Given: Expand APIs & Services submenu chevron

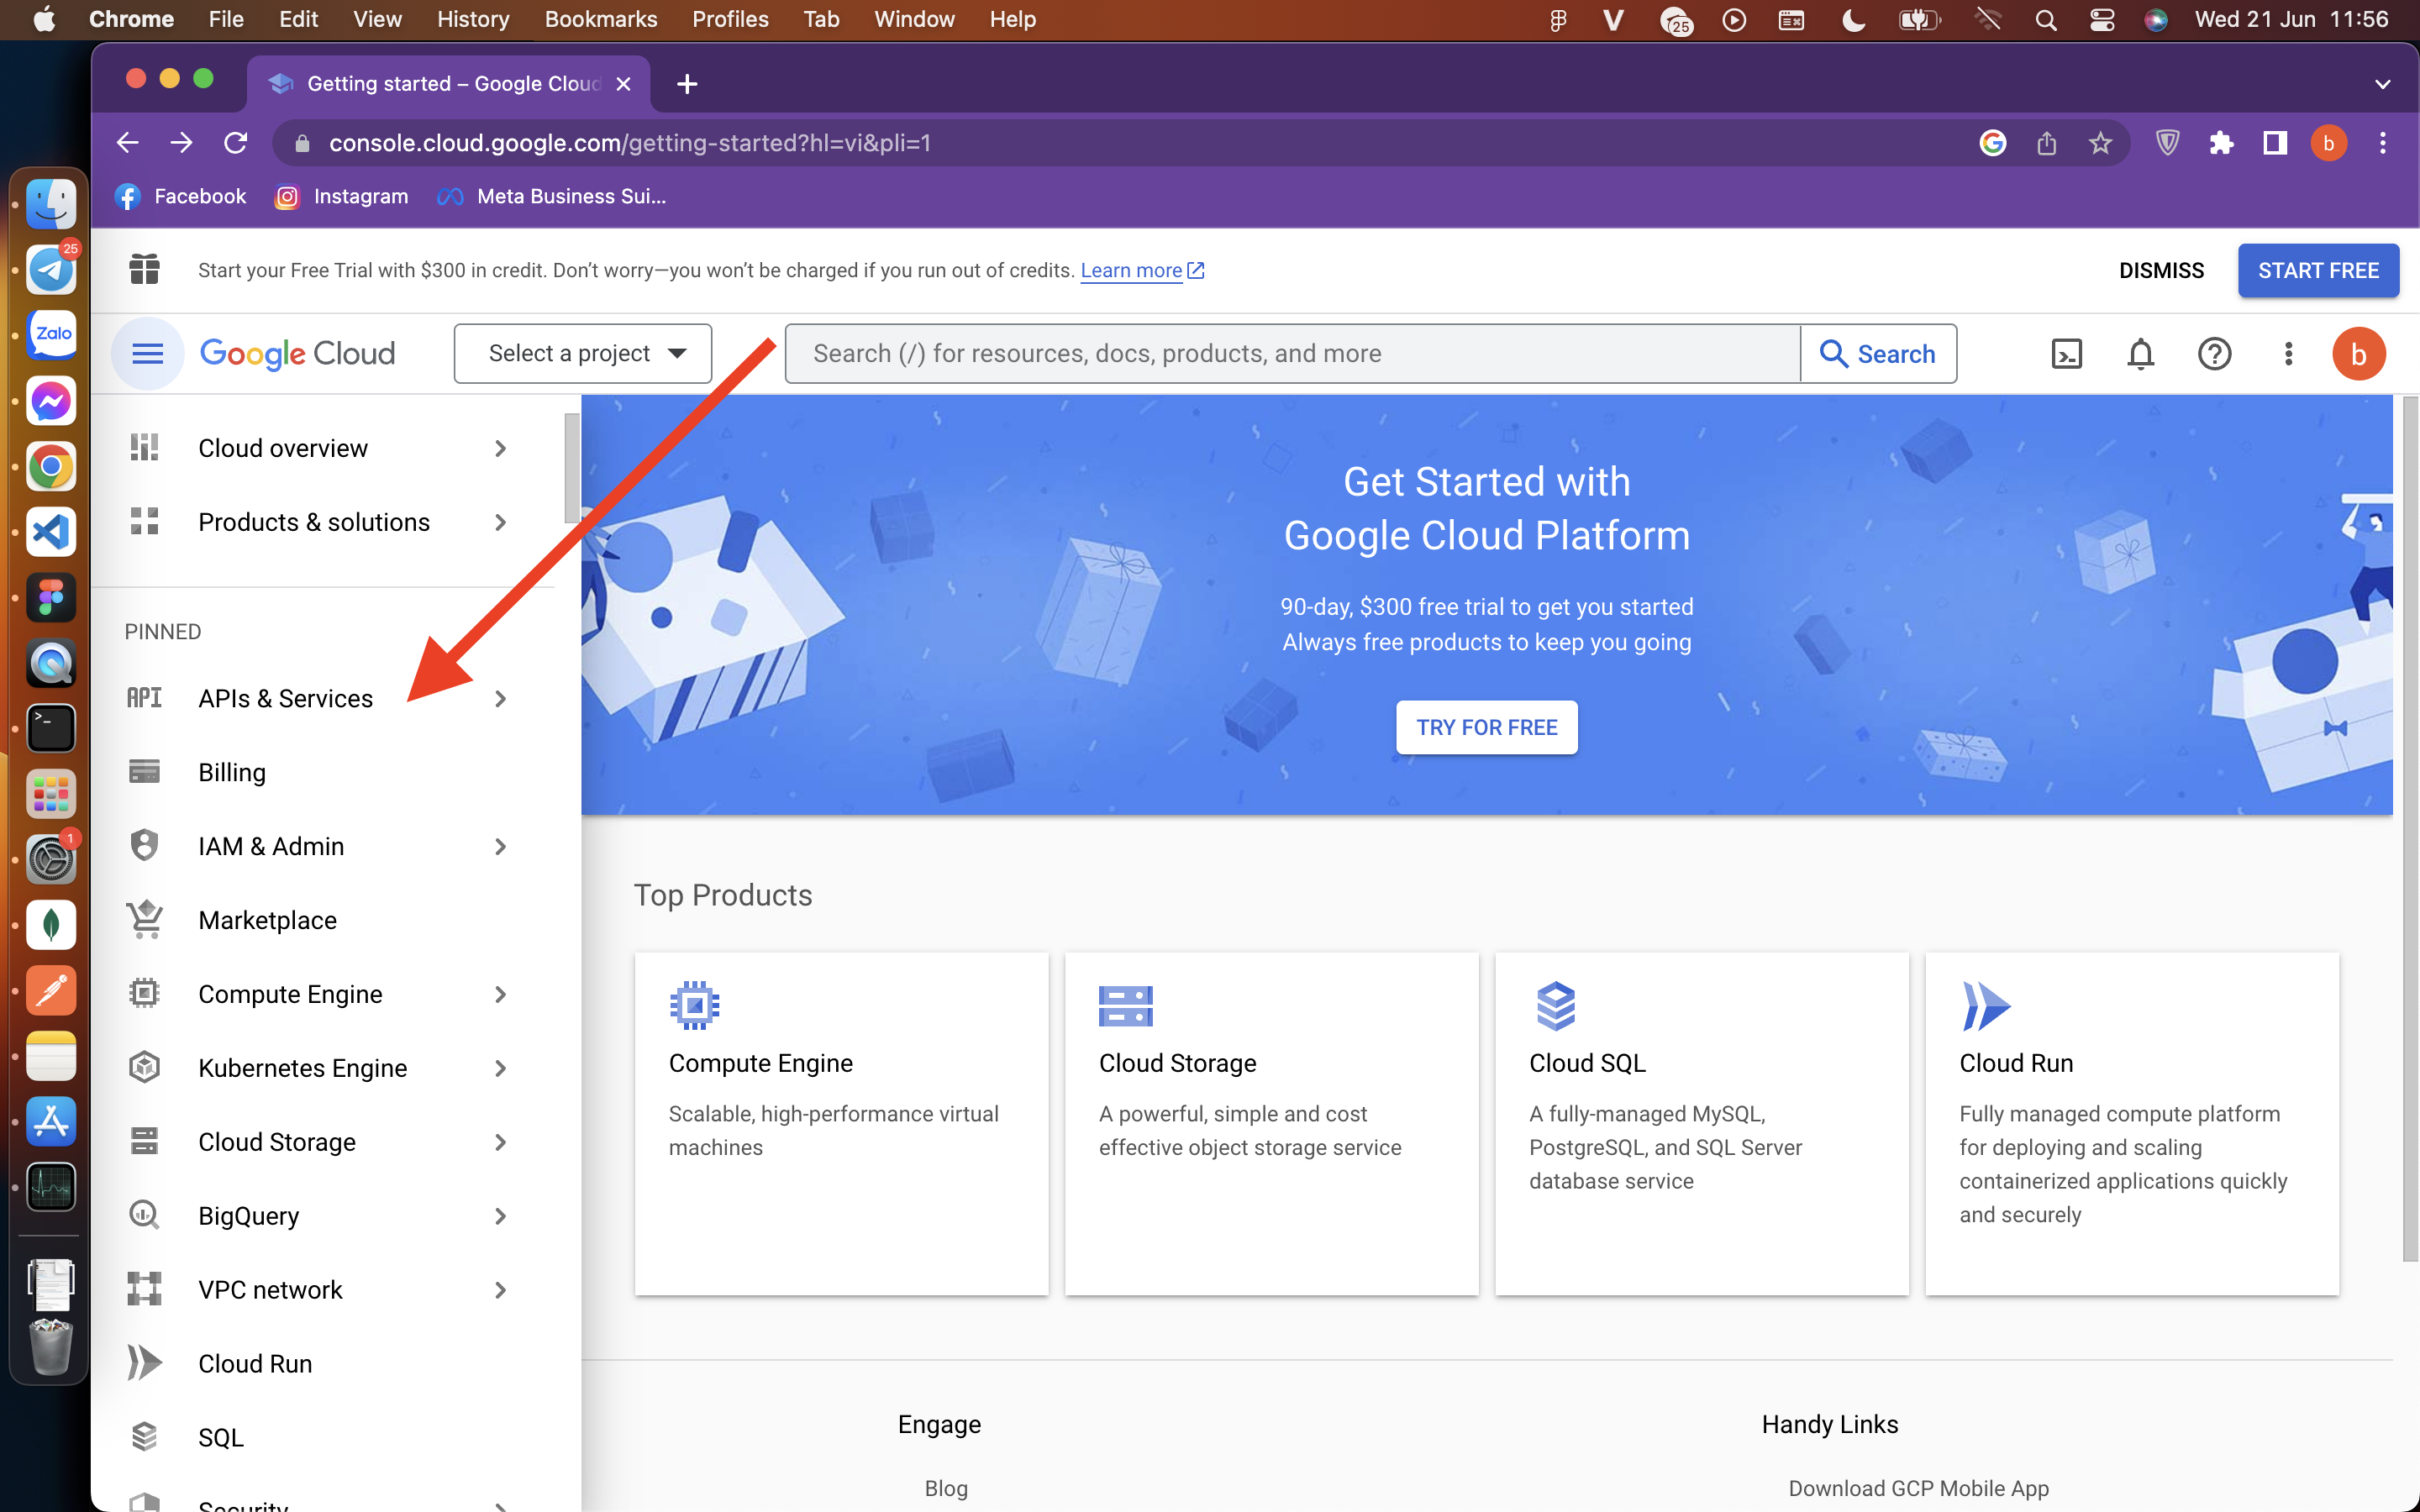Looking at the screenshot, I should (500, 698).
